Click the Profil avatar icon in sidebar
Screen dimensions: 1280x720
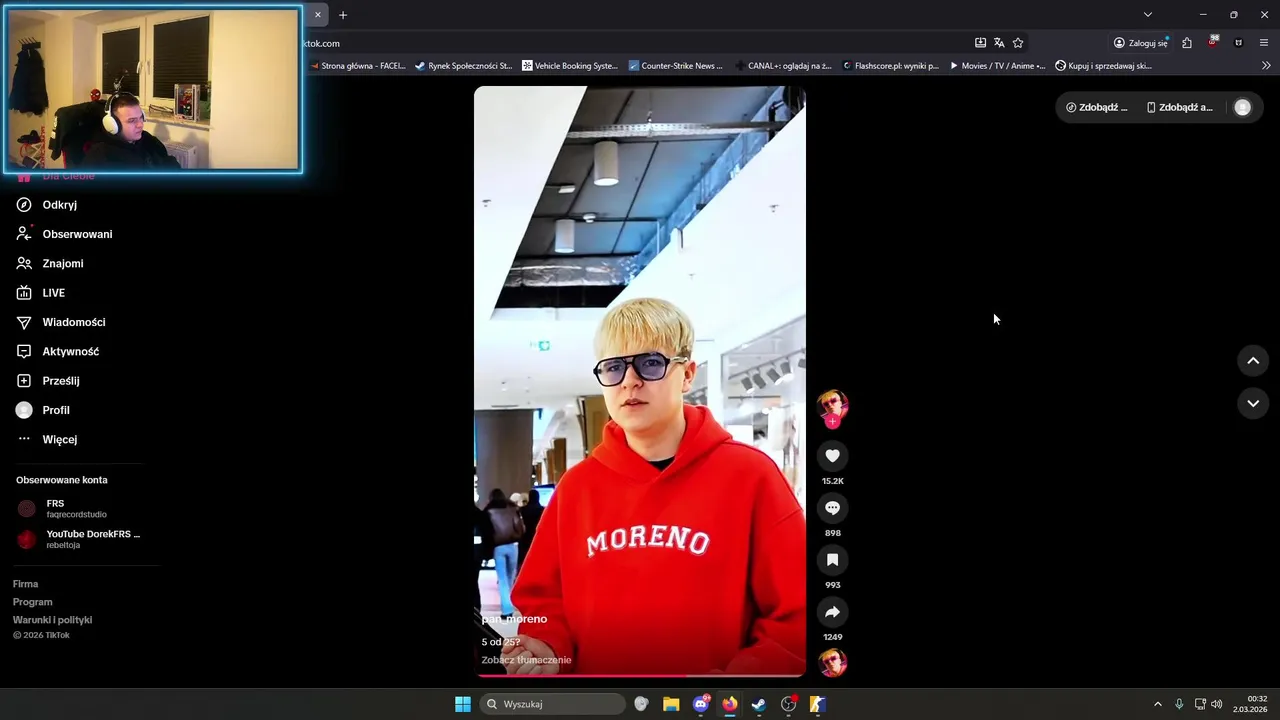(24, 410)
